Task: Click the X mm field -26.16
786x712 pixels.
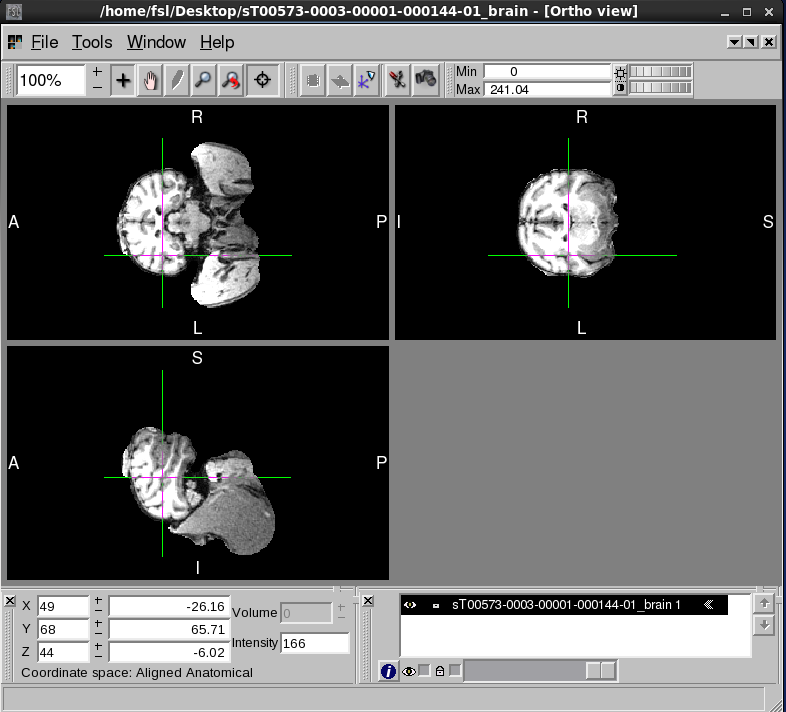Action: pos(169,606)
